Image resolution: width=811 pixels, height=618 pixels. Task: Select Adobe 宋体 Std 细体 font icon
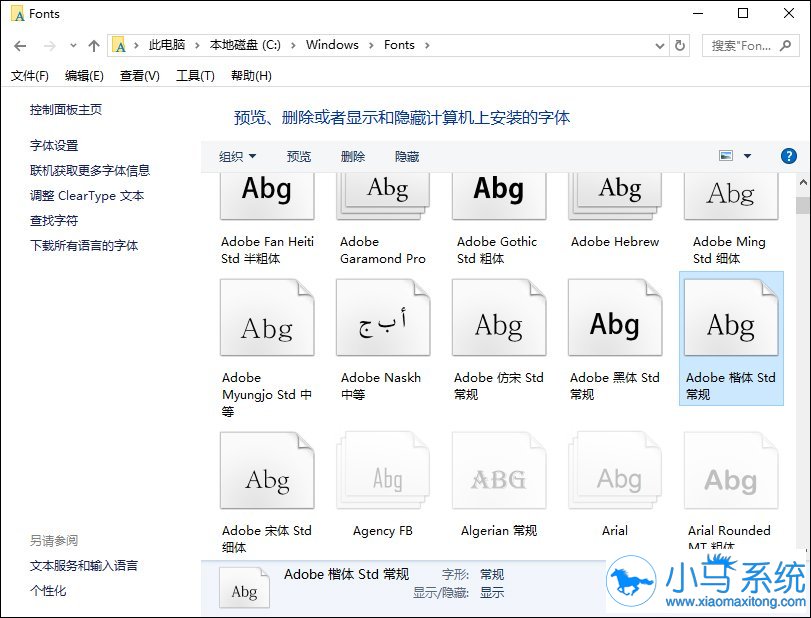point(267,471)
